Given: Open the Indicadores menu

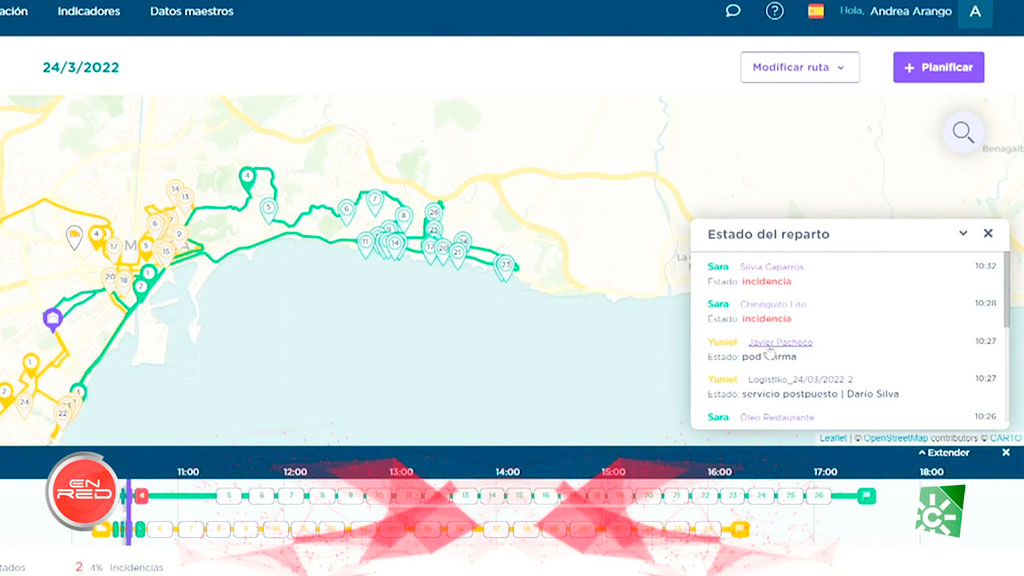Looking at the screenshot, I should [x=89, y=11].
